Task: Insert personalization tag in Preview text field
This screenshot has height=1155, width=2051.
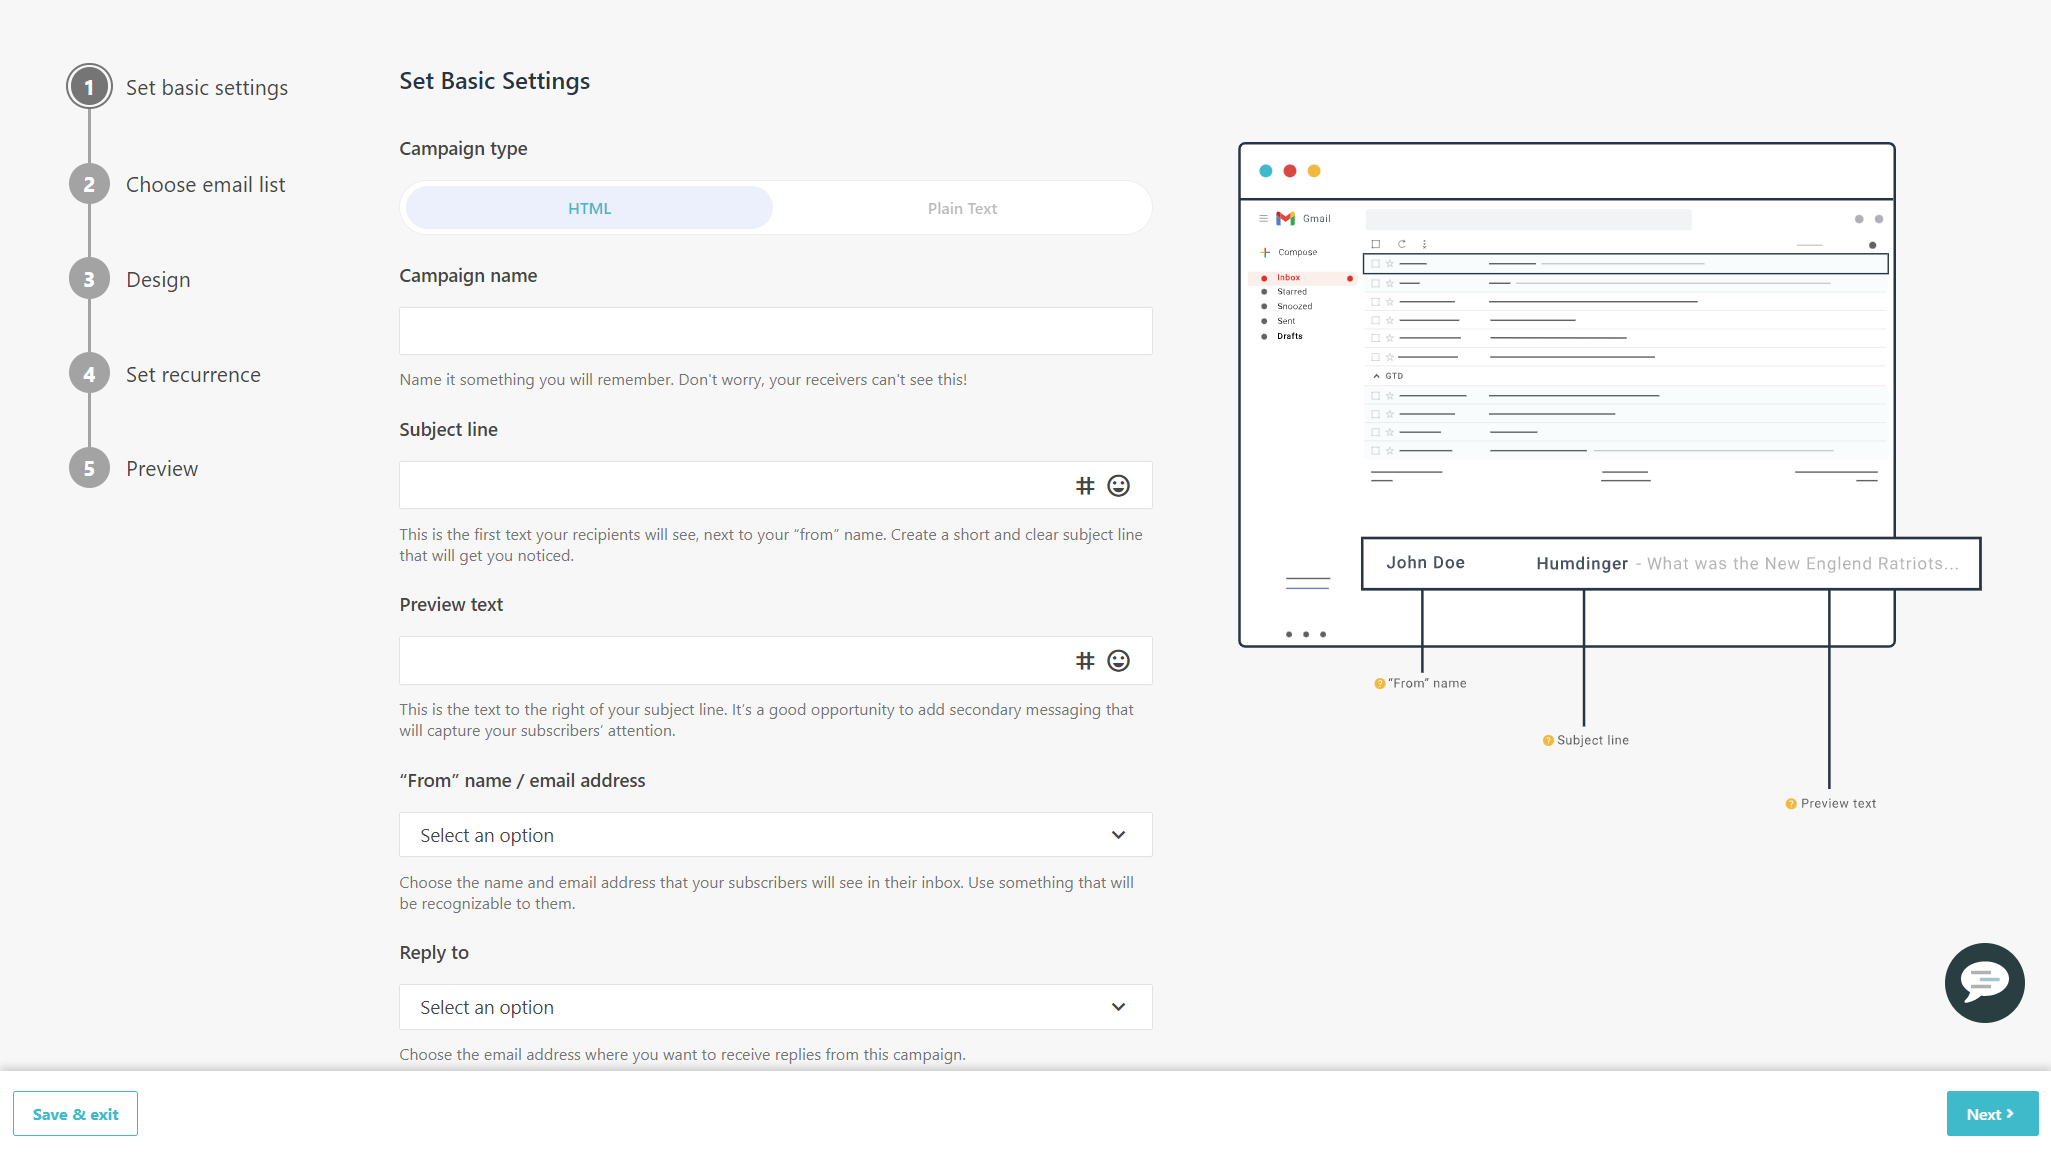Action: coord(1083,660)
